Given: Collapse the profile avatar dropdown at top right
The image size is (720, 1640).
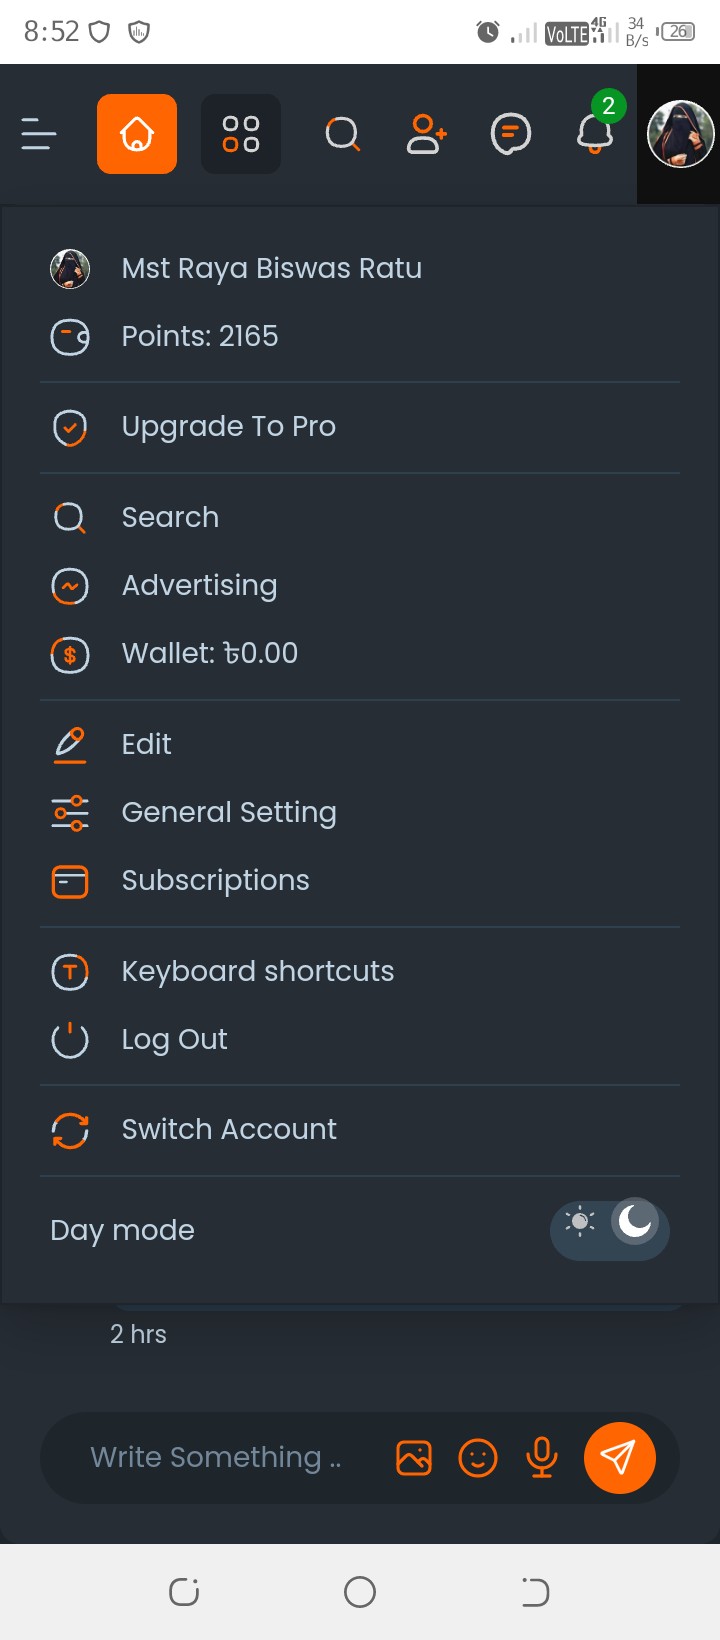Looking at the screenshot, I should click(x=681, y=134).
